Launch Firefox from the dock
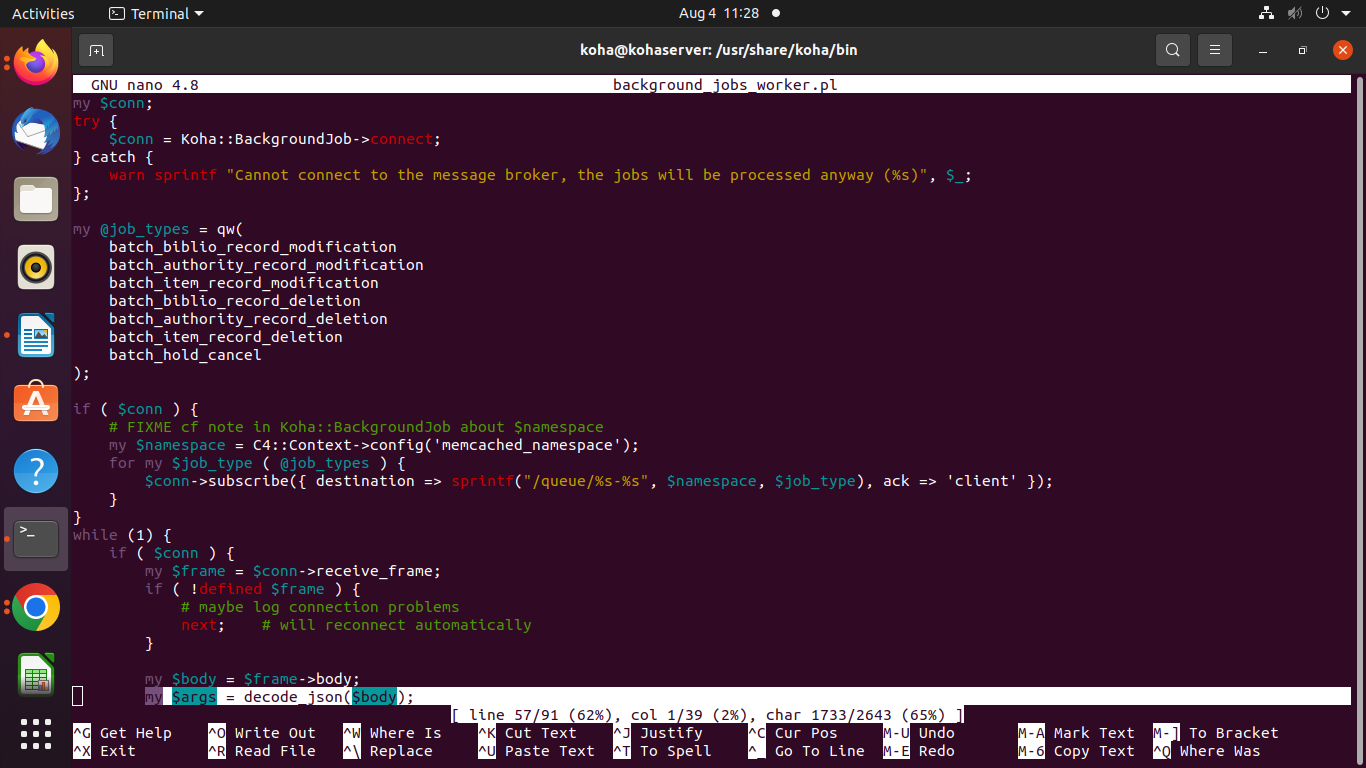 [36, 64]
